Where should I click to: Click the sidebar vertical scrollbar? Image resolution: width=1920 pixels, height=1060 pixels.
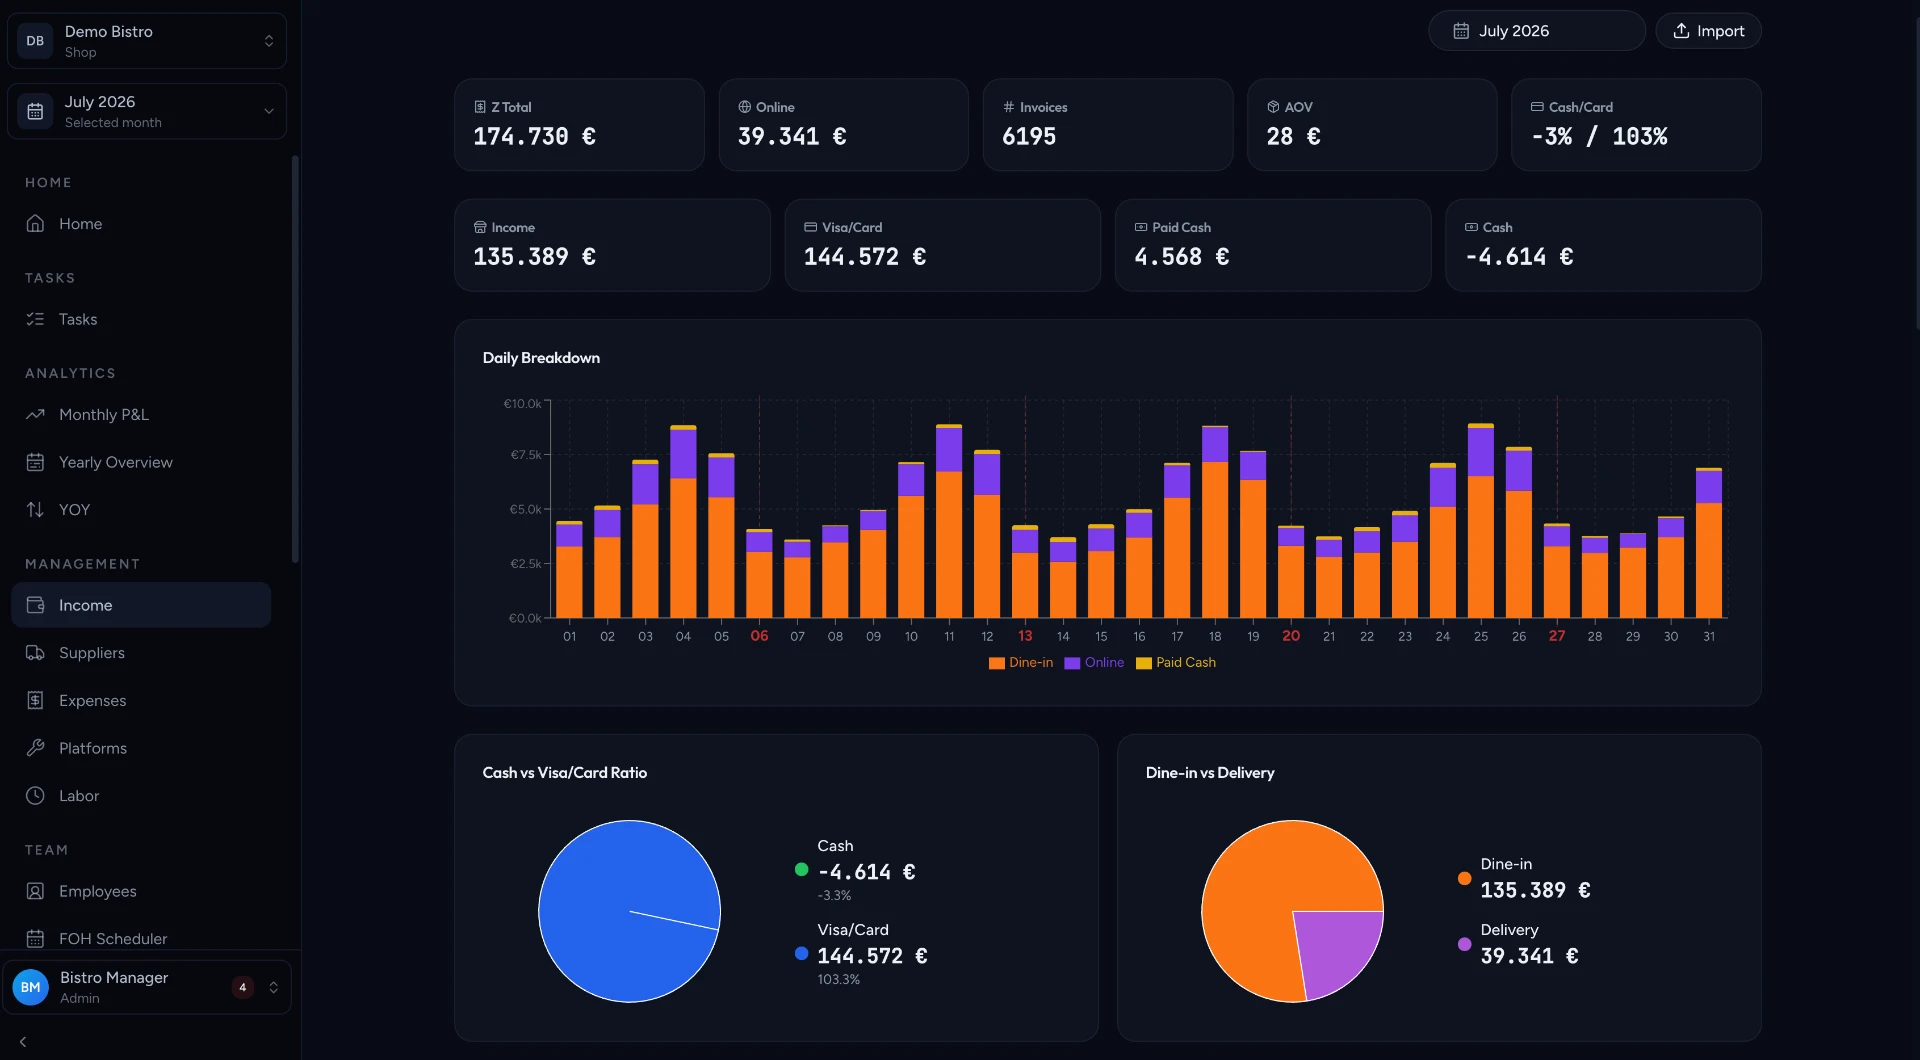click(x=295, y=358)
